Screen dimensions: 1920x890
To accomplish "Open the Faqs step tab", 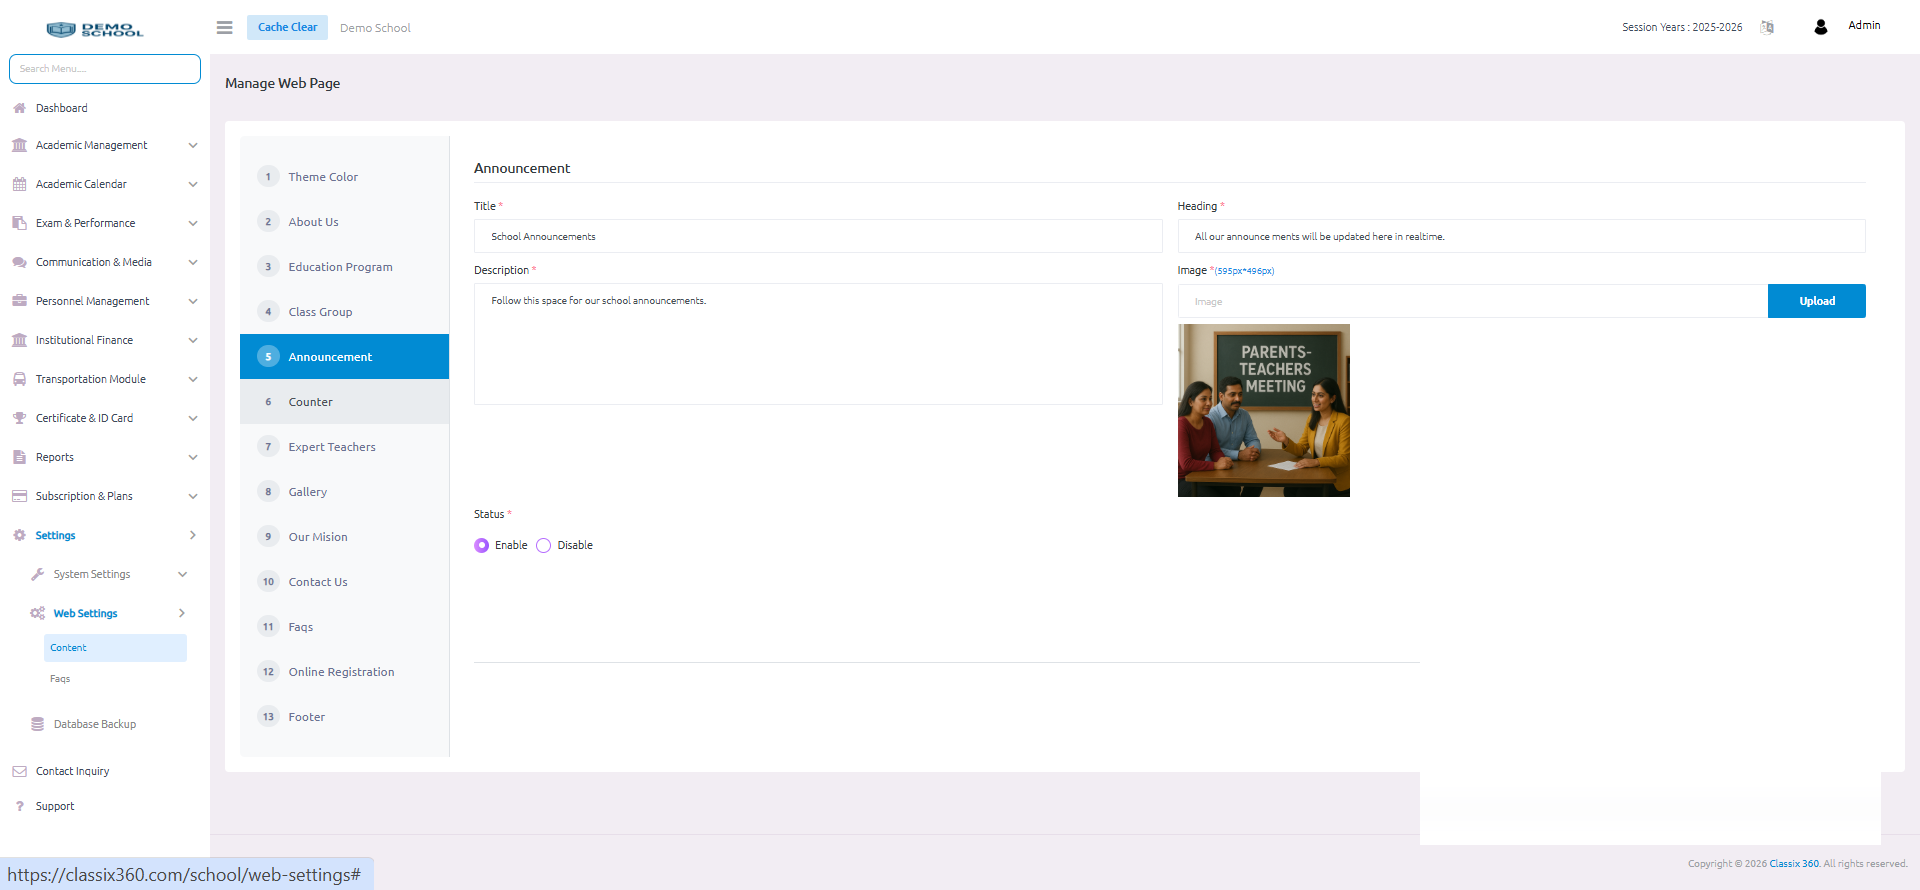I will [344, 627].
